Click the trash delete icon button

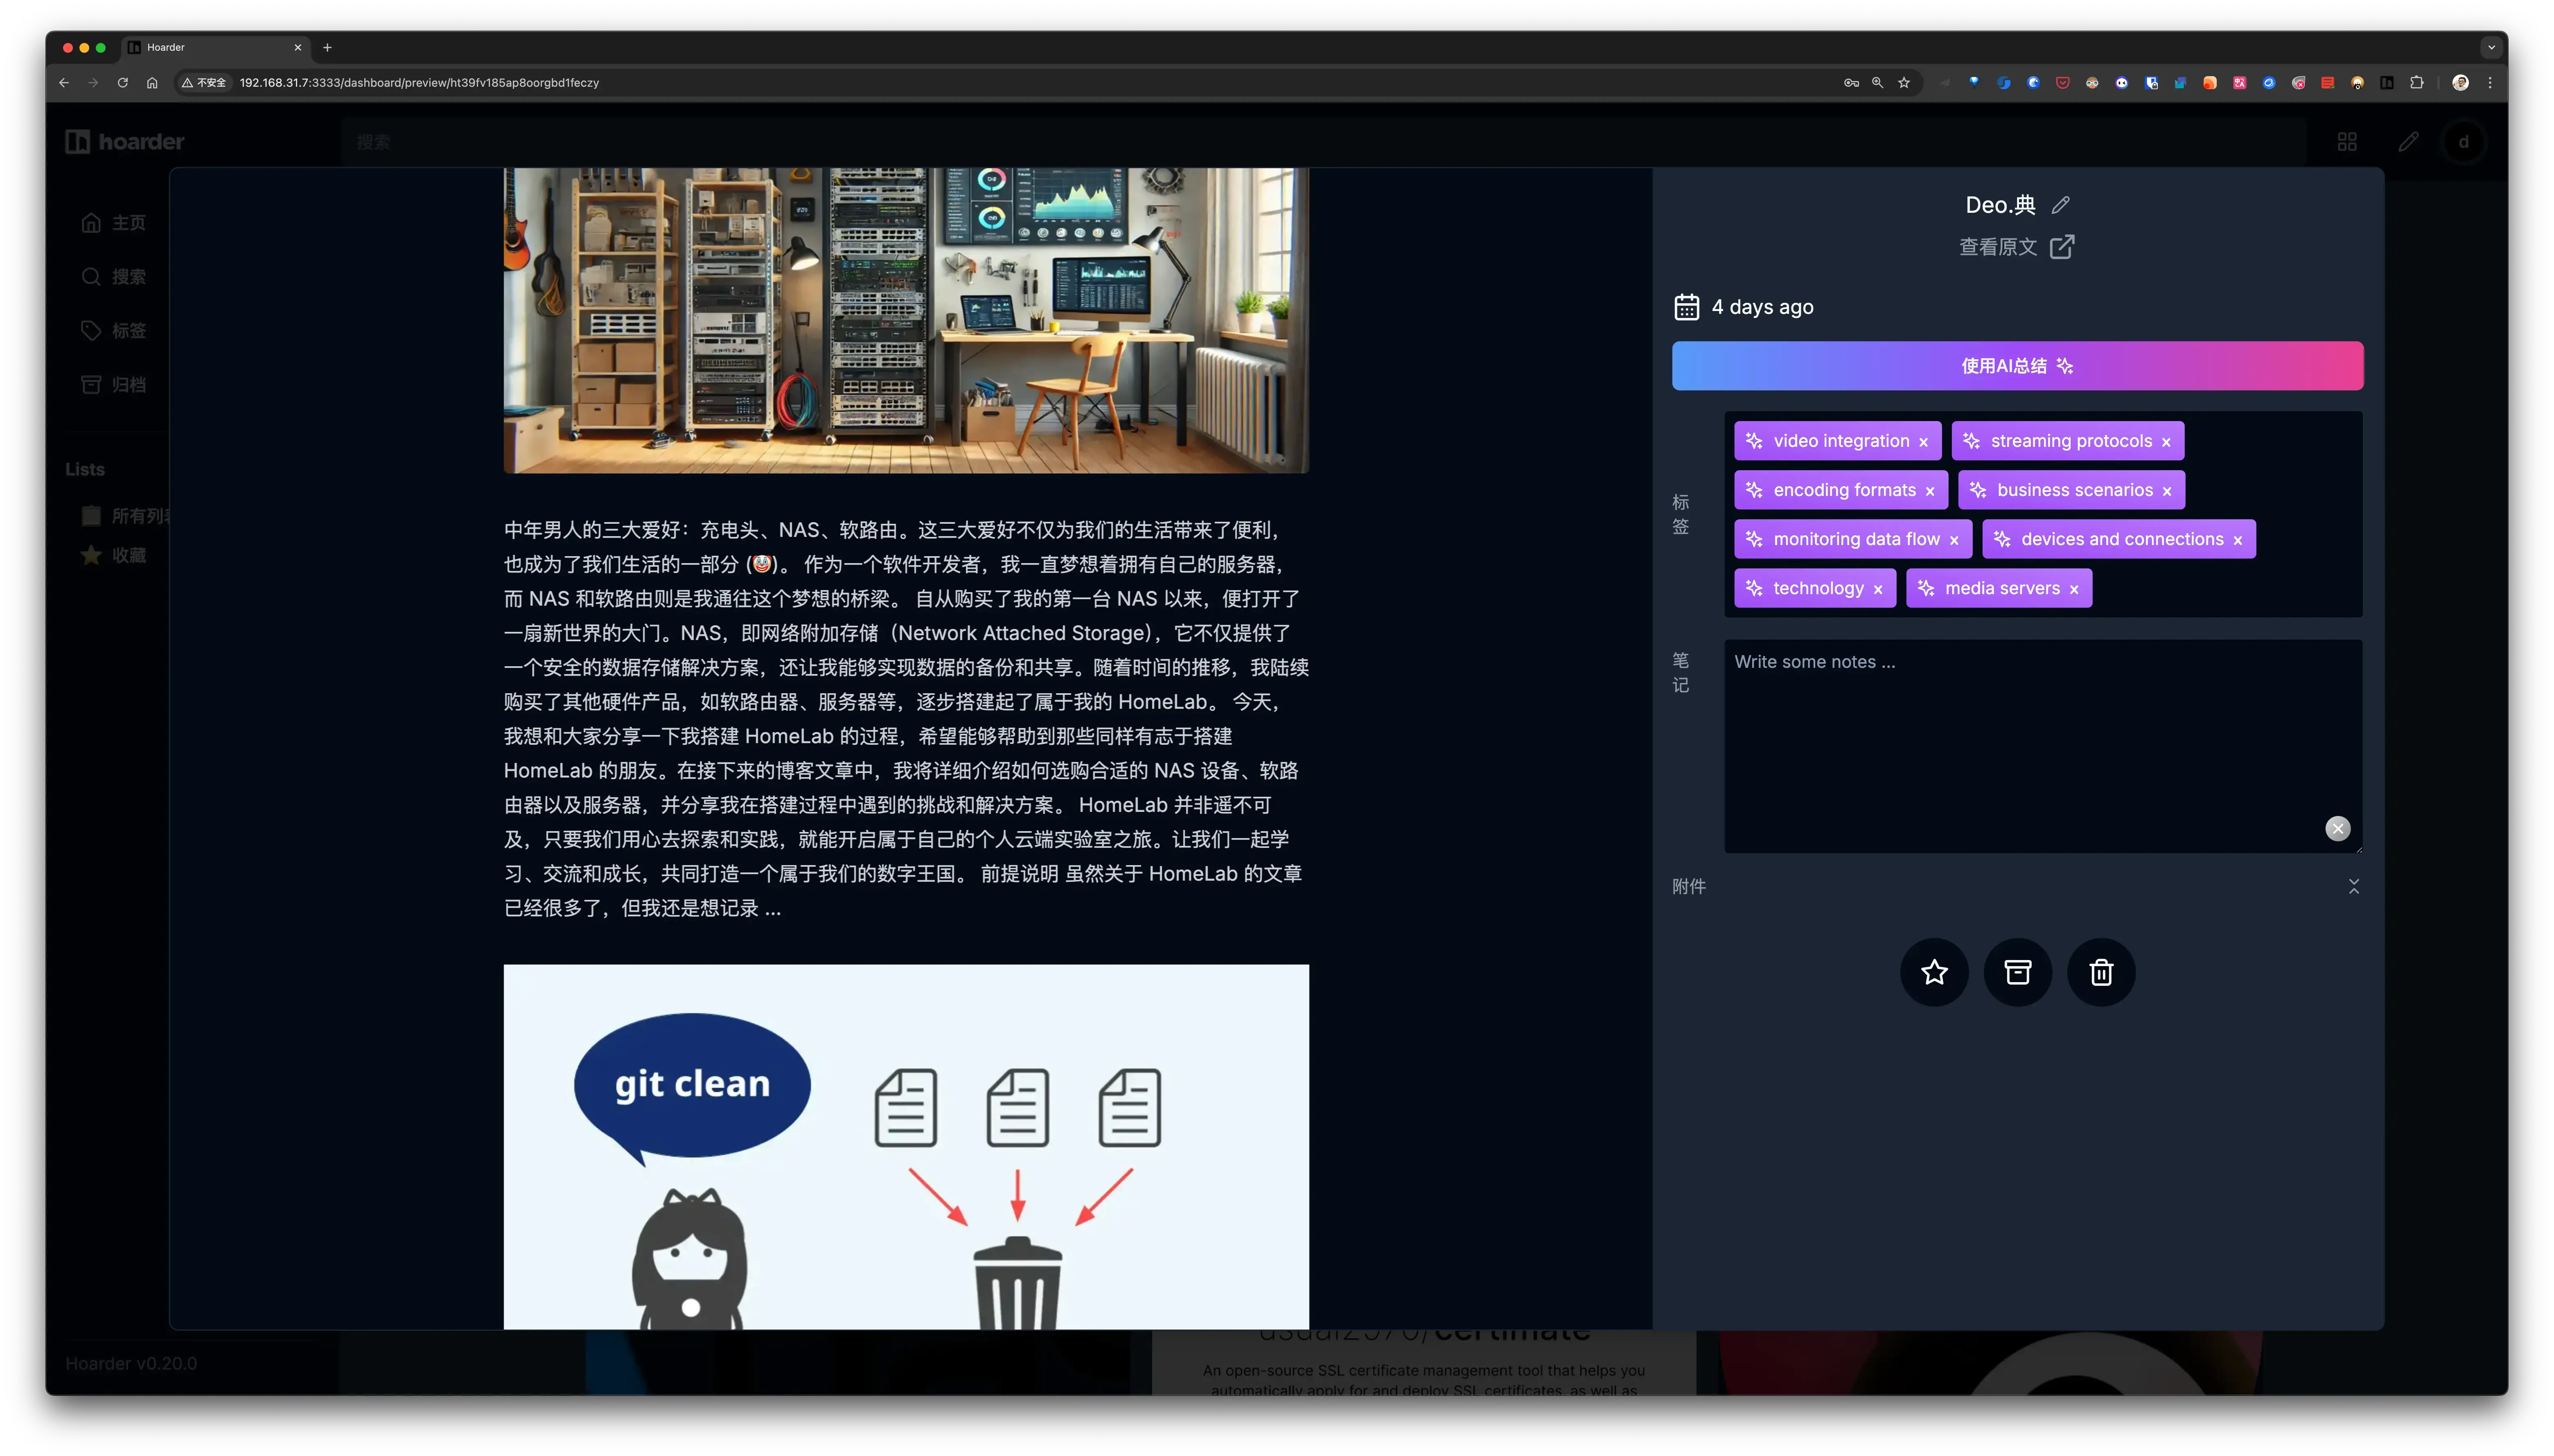[2101, 972]
